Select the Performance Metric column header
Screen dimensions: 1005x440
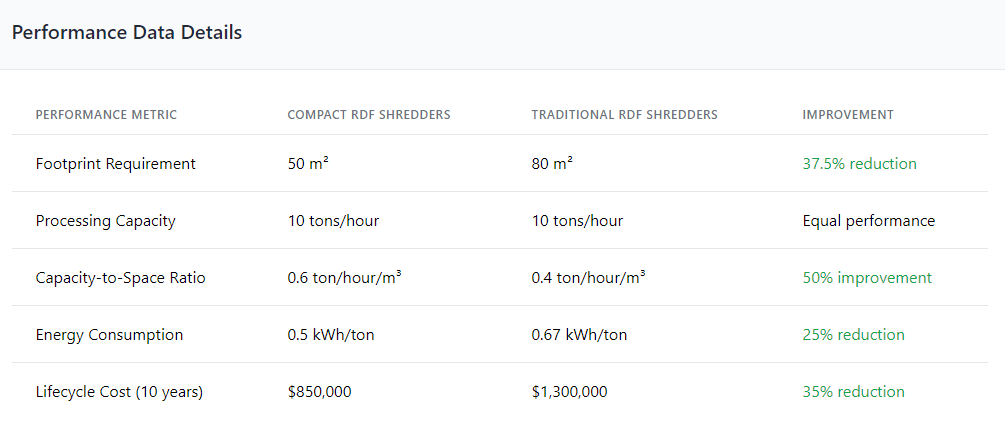point(106,115)
